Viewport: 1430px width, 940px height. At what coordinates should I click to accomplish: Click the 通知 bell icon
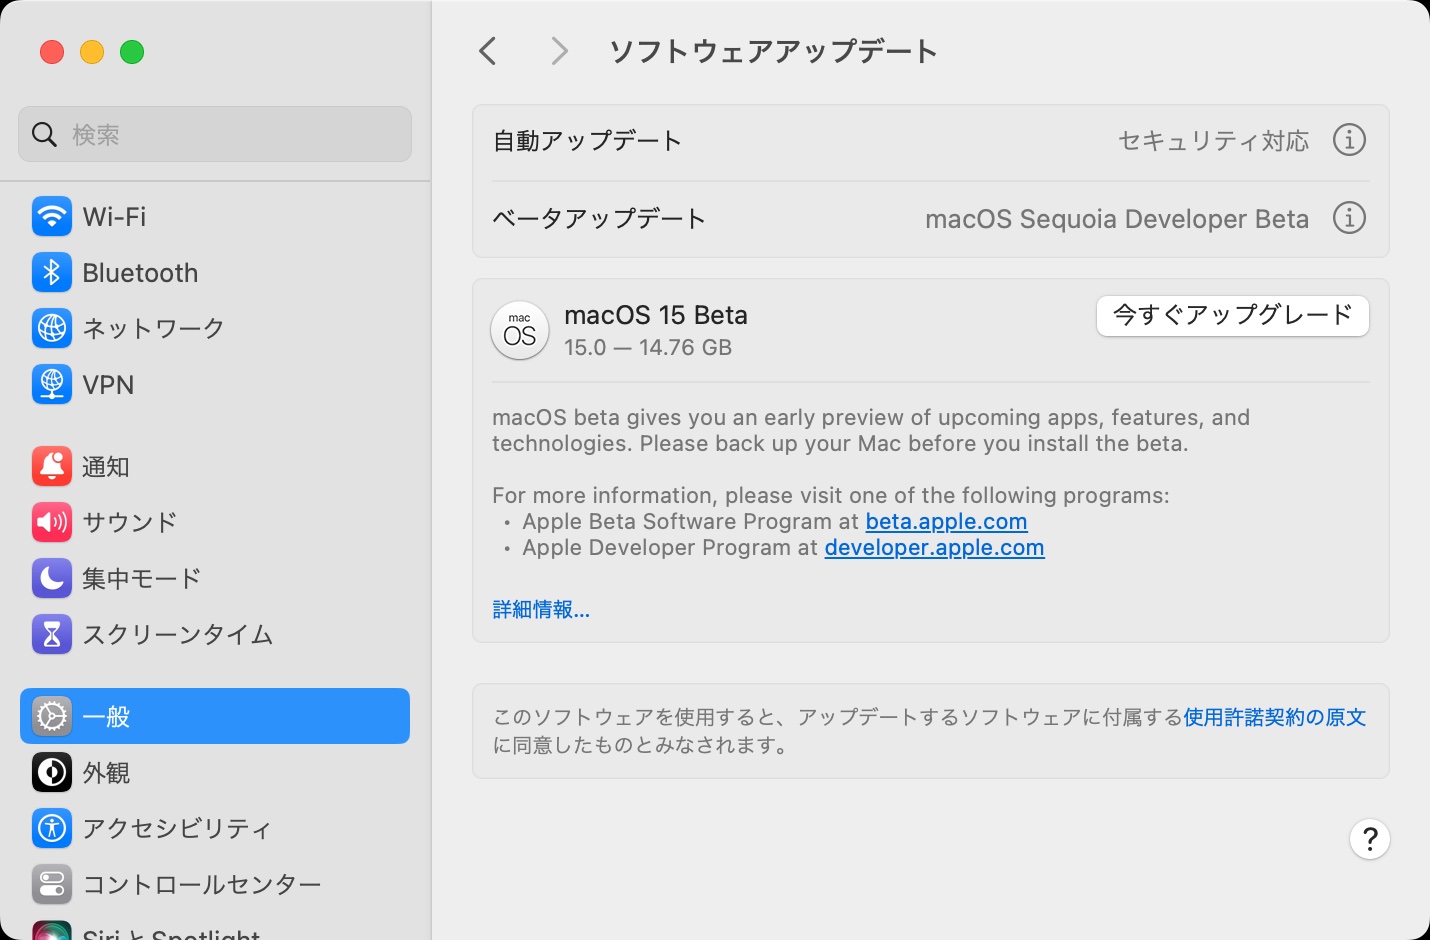tap(52, 466)
